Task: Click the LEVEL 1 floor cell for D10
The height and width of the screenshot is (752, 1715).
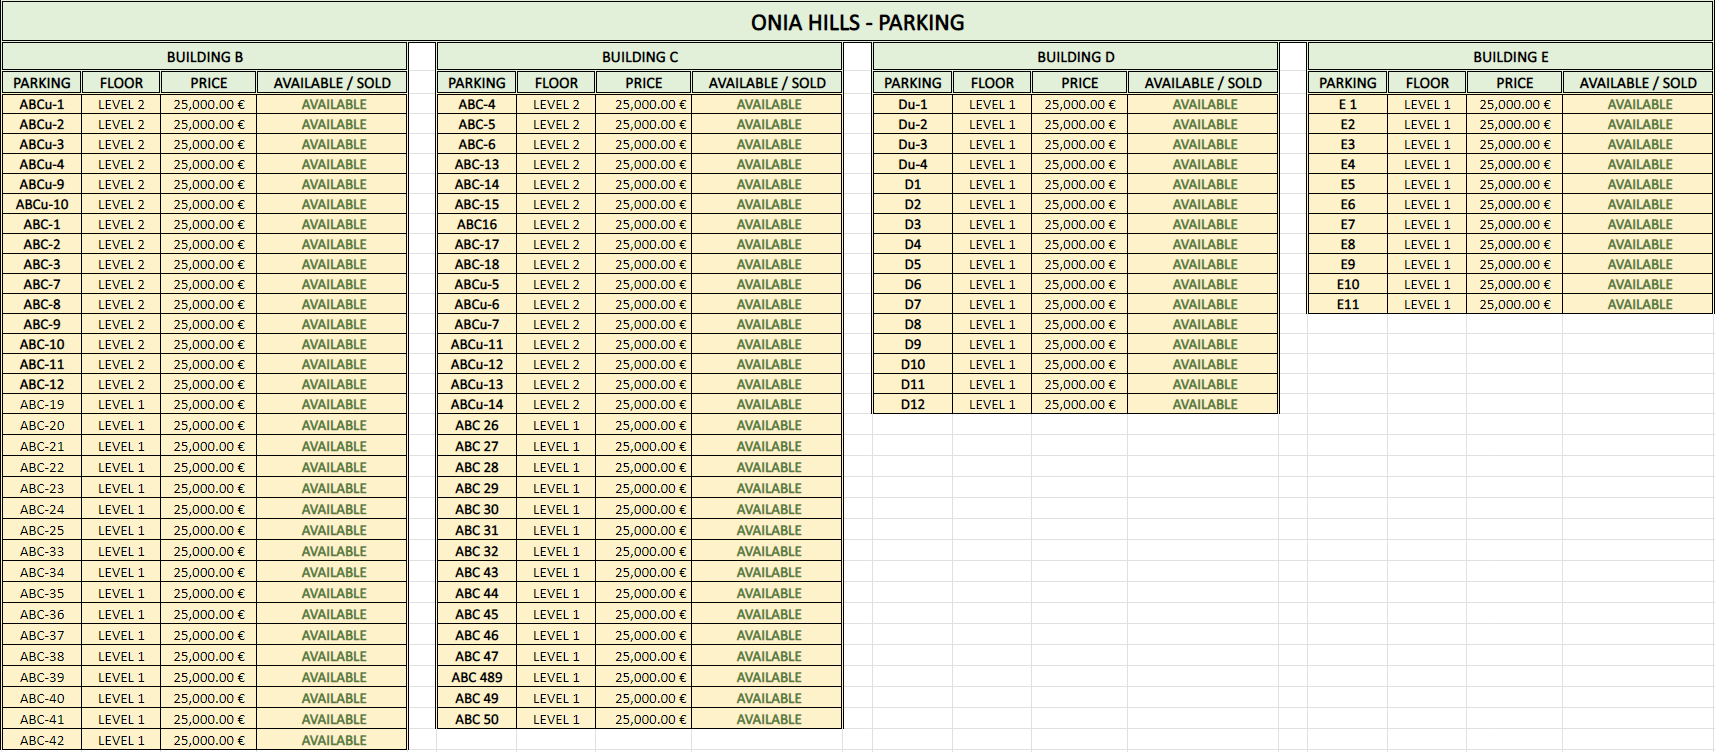Action: click(992, 364)
